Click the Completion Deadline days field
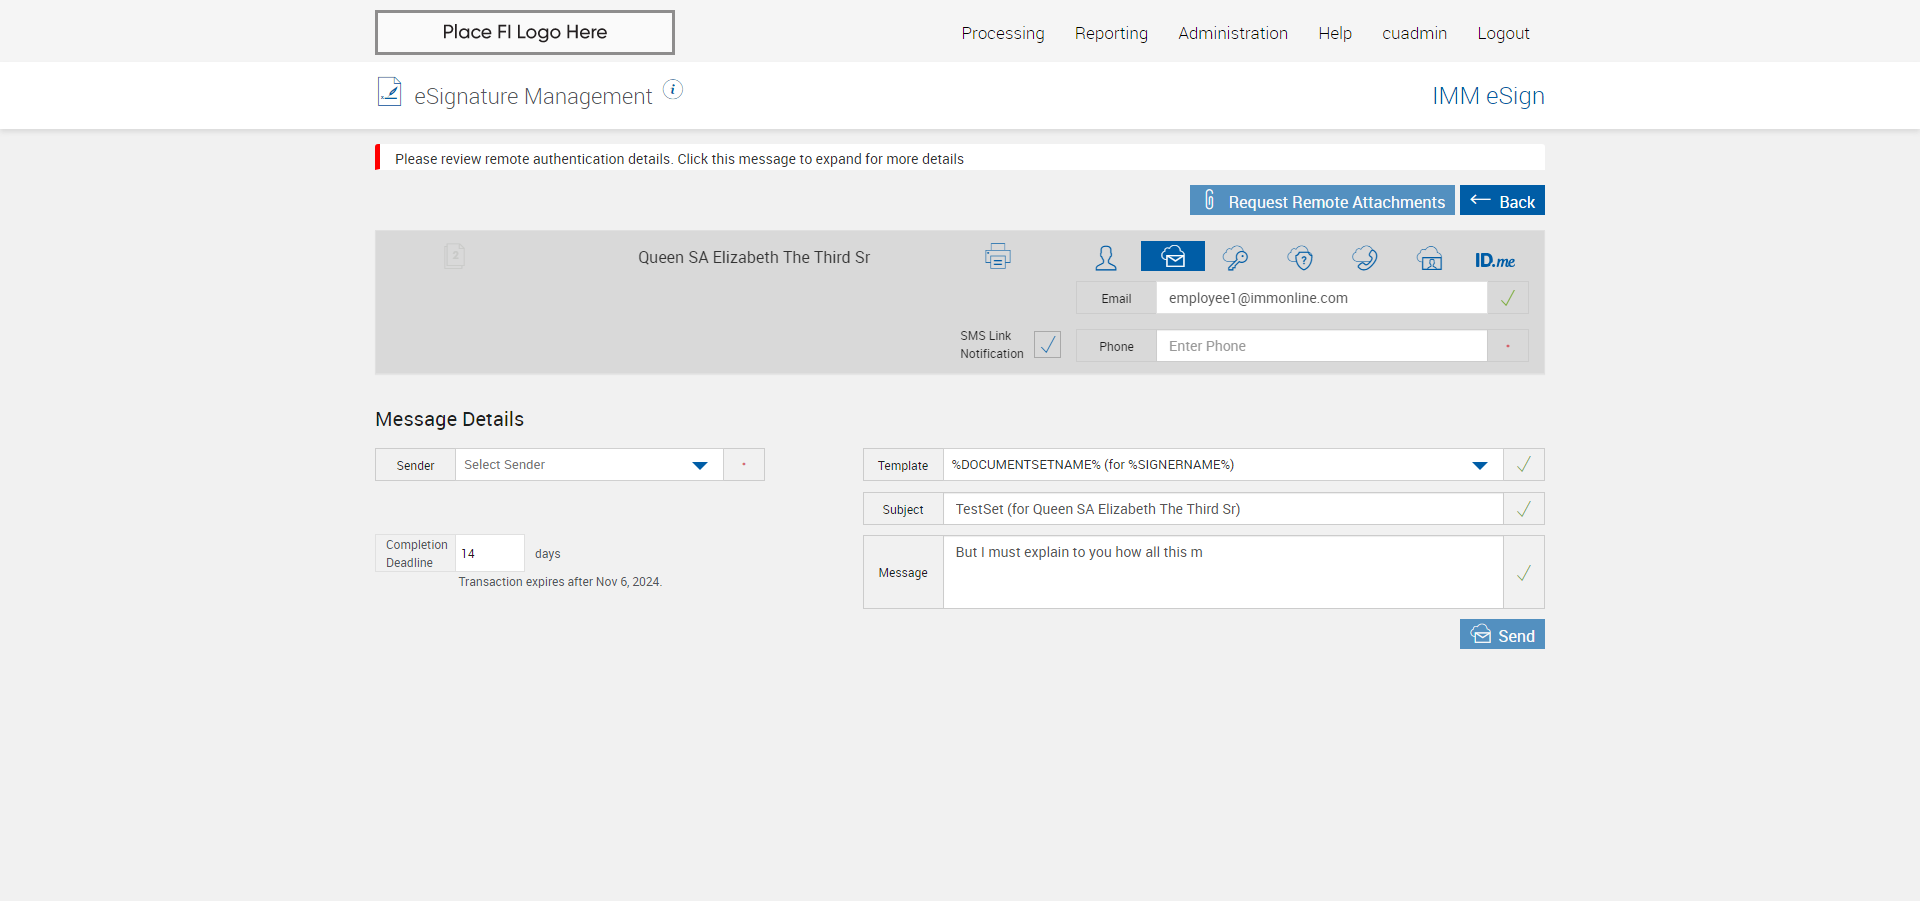Image resolution: width=1920 pixels, height=901 pixels. 490,553
